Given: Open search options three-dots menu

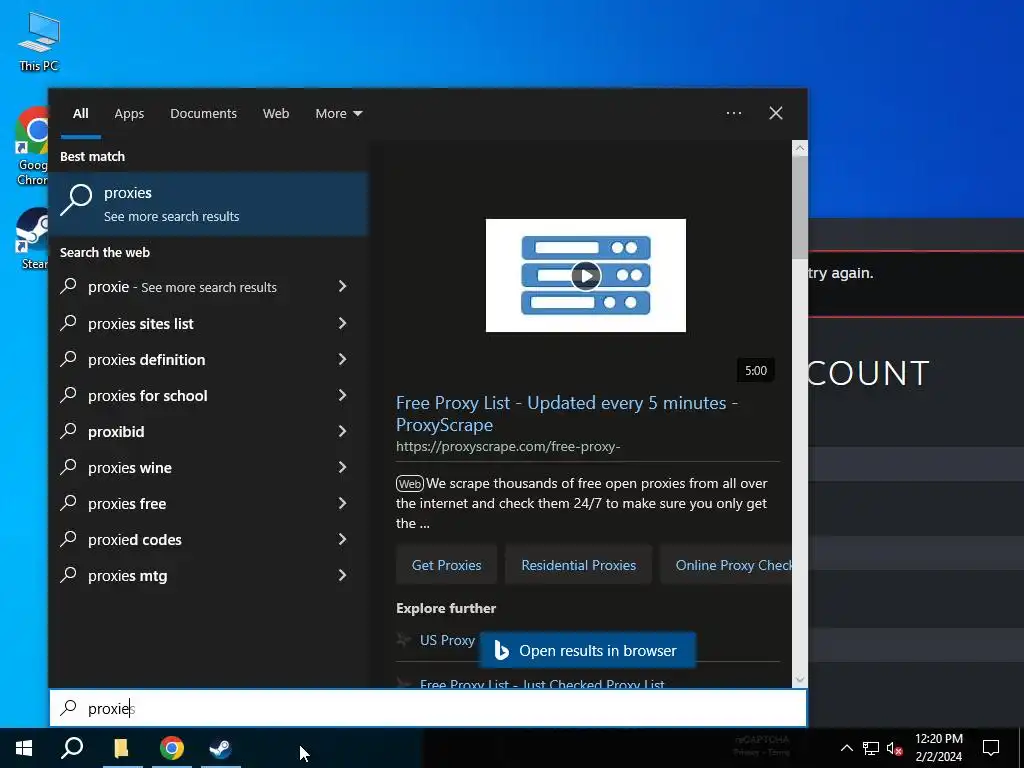Looking at the screenshot, I should (734, 113).
